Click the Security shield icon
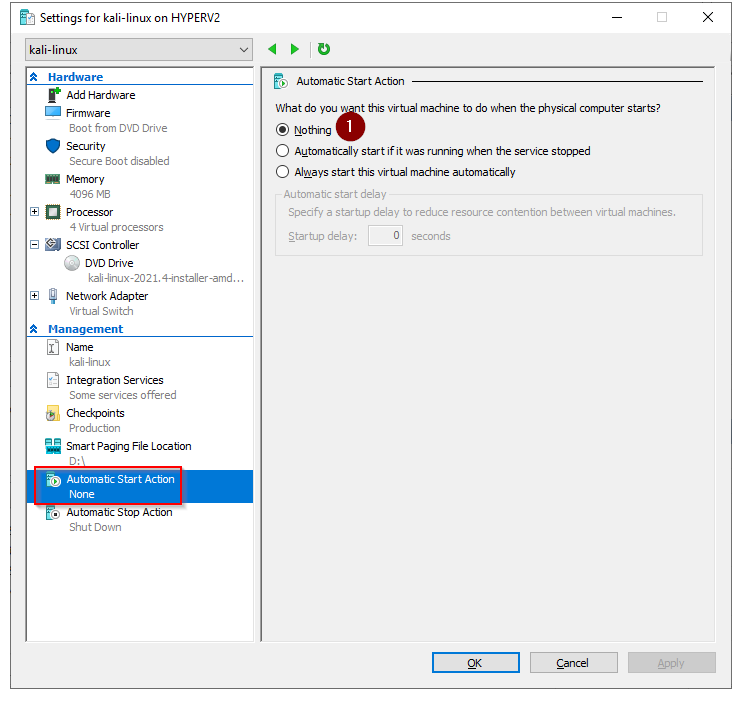Image resolution: width=734 pixels, height=708 pixels. pyautogui.click(x=53, y=146)
